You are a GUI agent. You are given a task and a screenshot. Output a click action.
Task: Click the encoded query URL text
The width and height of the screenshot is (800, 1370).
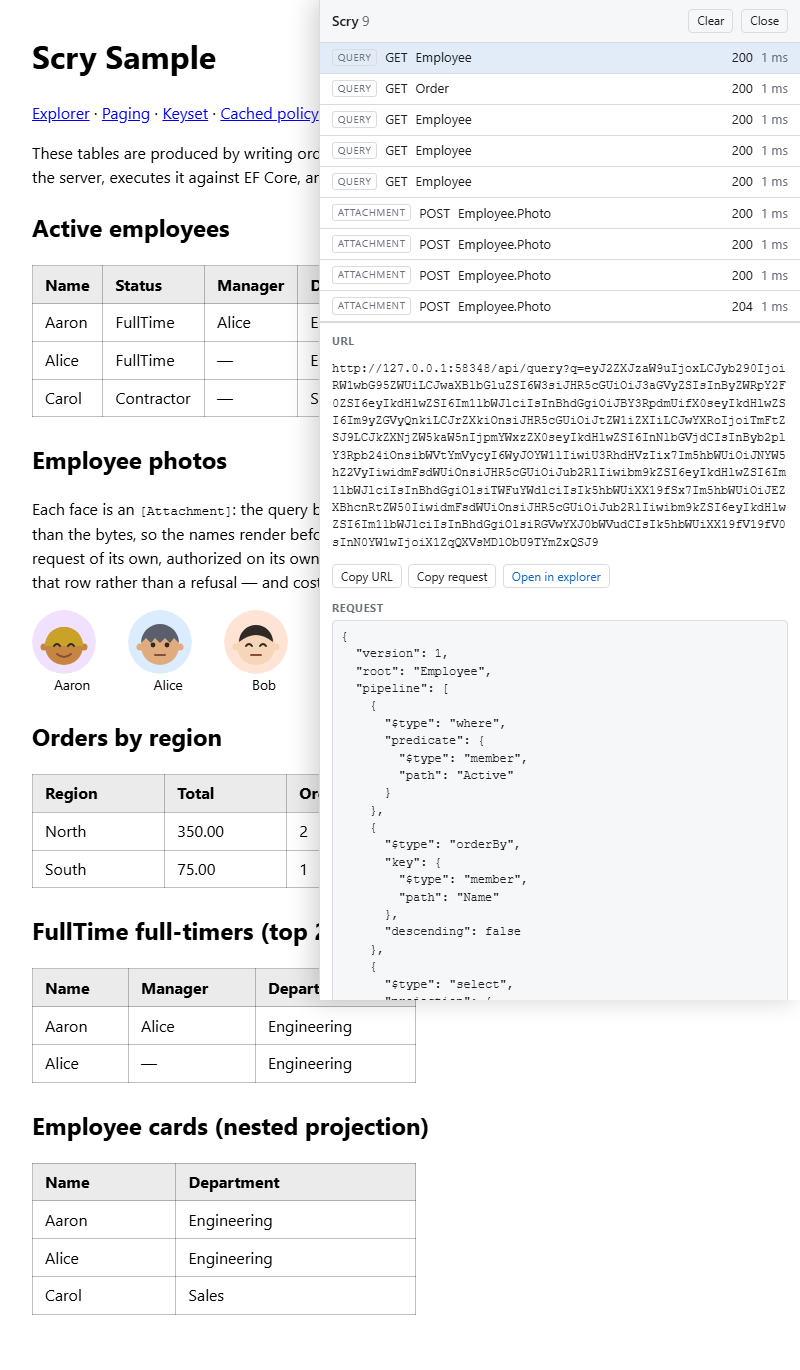pyautogui.click(x=559, y=455)
